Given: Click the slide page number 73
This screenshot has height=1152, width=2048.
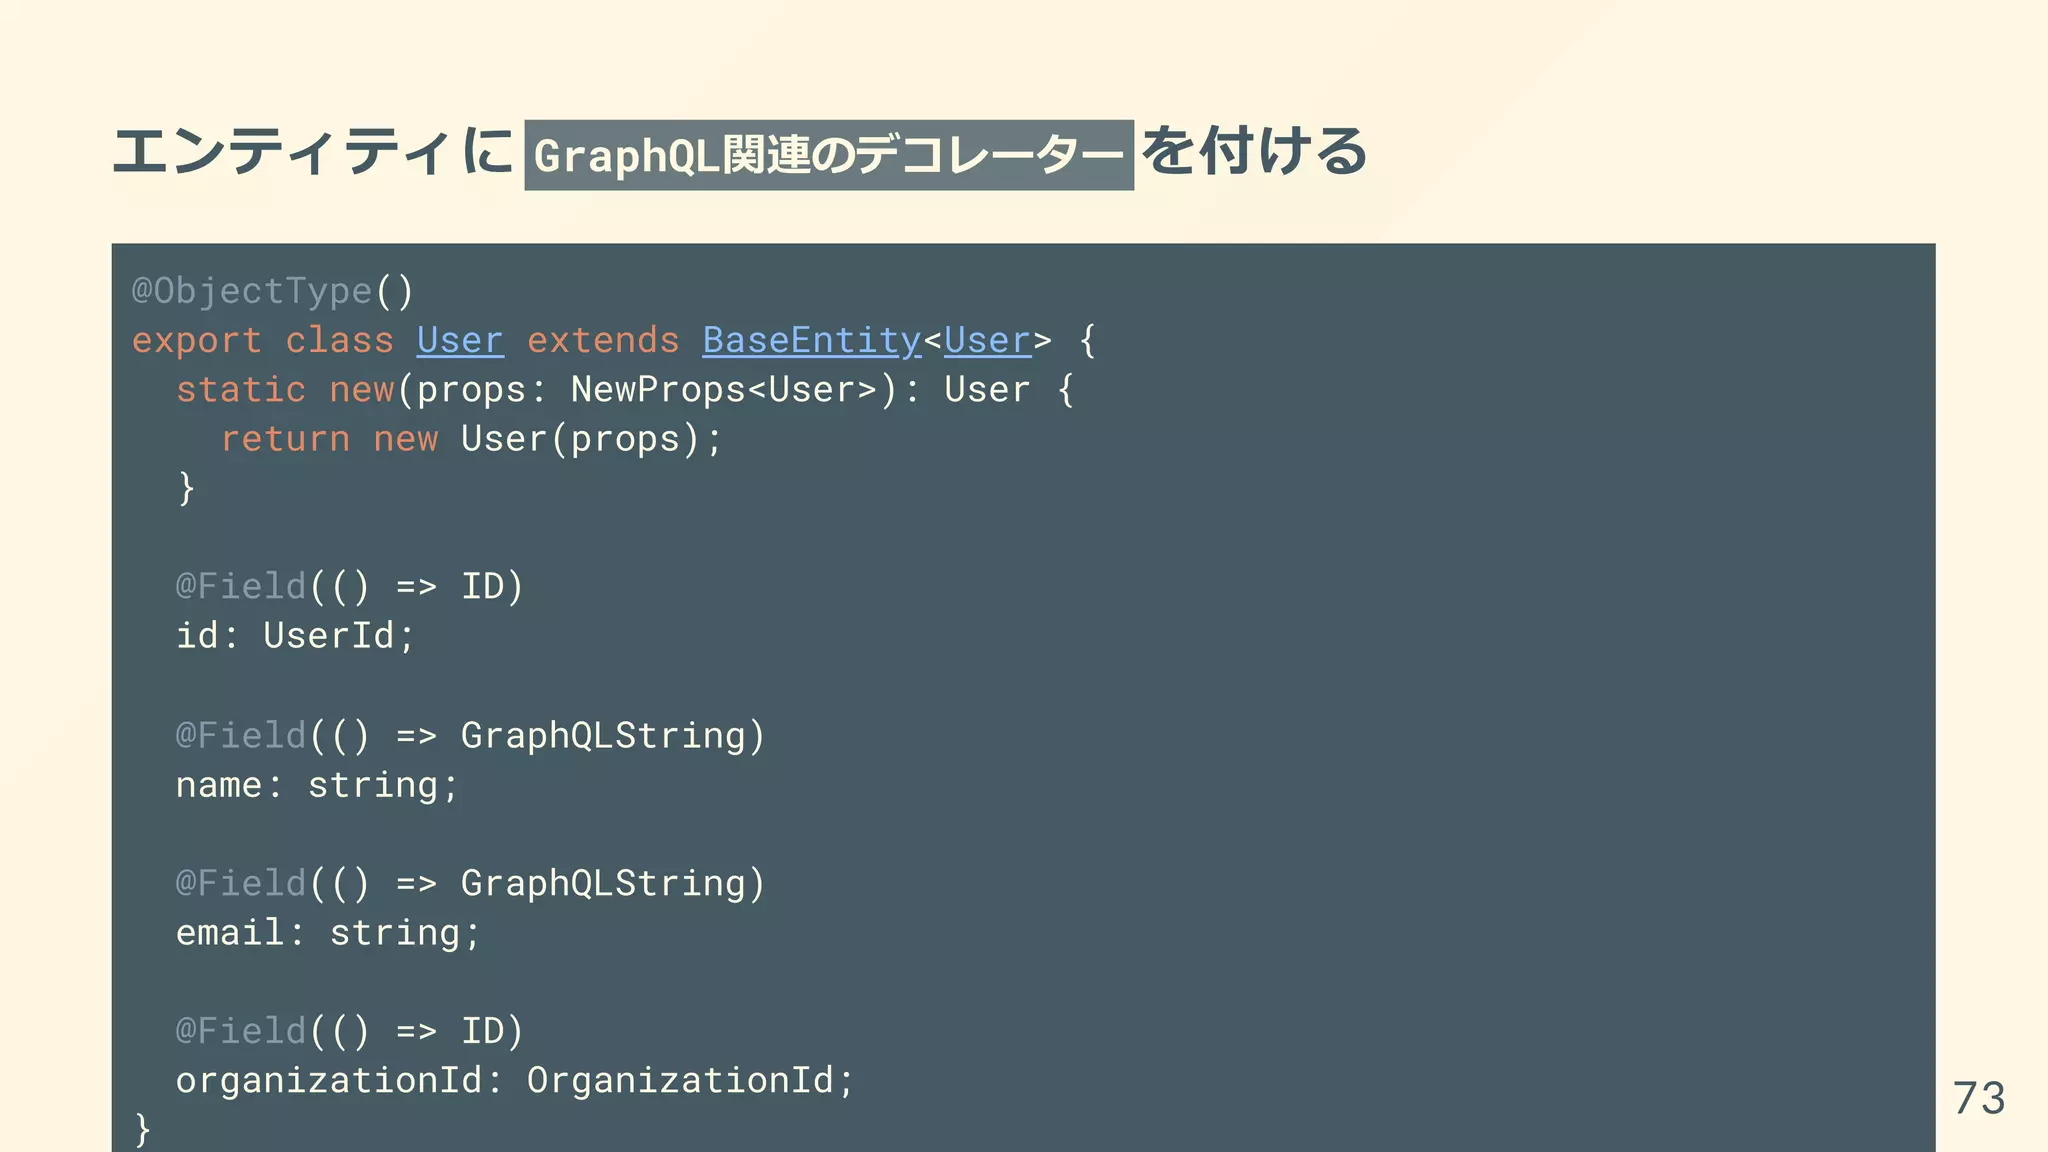Looking at the screenshot, I should (x=1979, y=1098).
